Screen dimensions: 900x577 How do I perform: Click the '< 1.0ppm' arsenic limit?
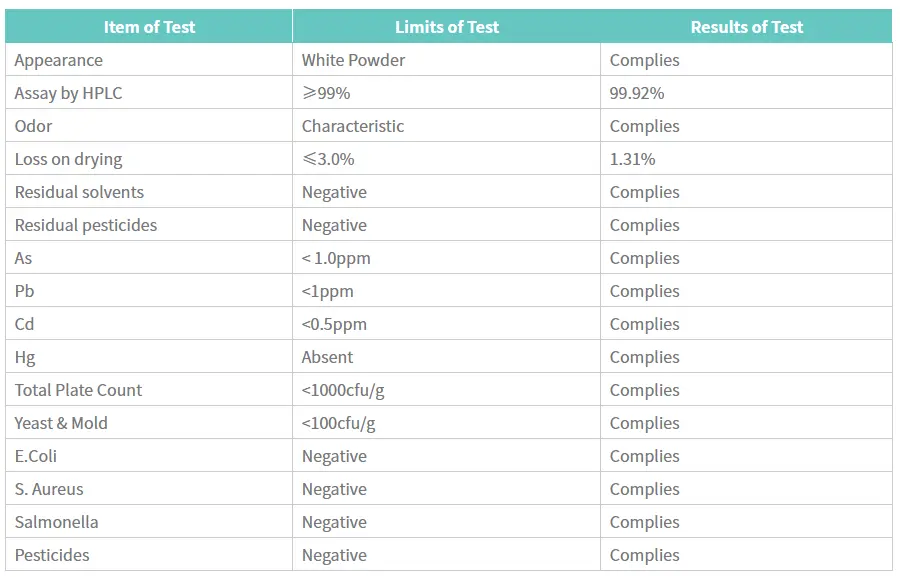(336, 258)
